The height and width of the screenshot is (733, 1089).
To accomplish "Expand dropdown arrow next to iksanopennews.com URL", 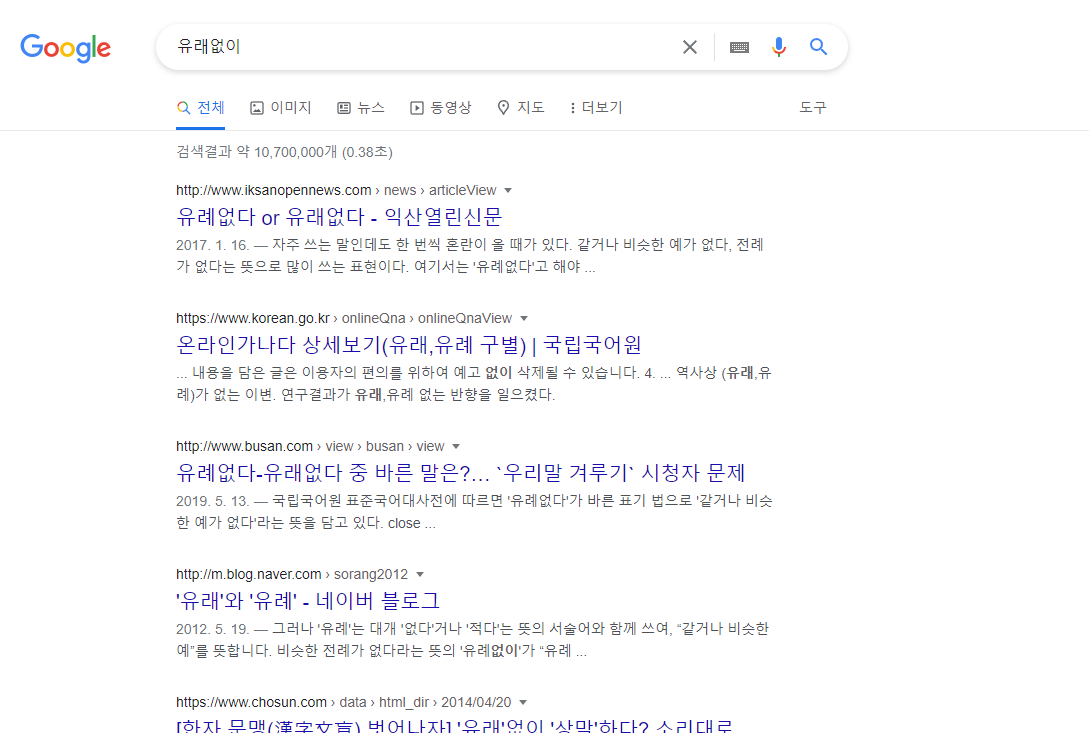I will [x=508, y=190].
